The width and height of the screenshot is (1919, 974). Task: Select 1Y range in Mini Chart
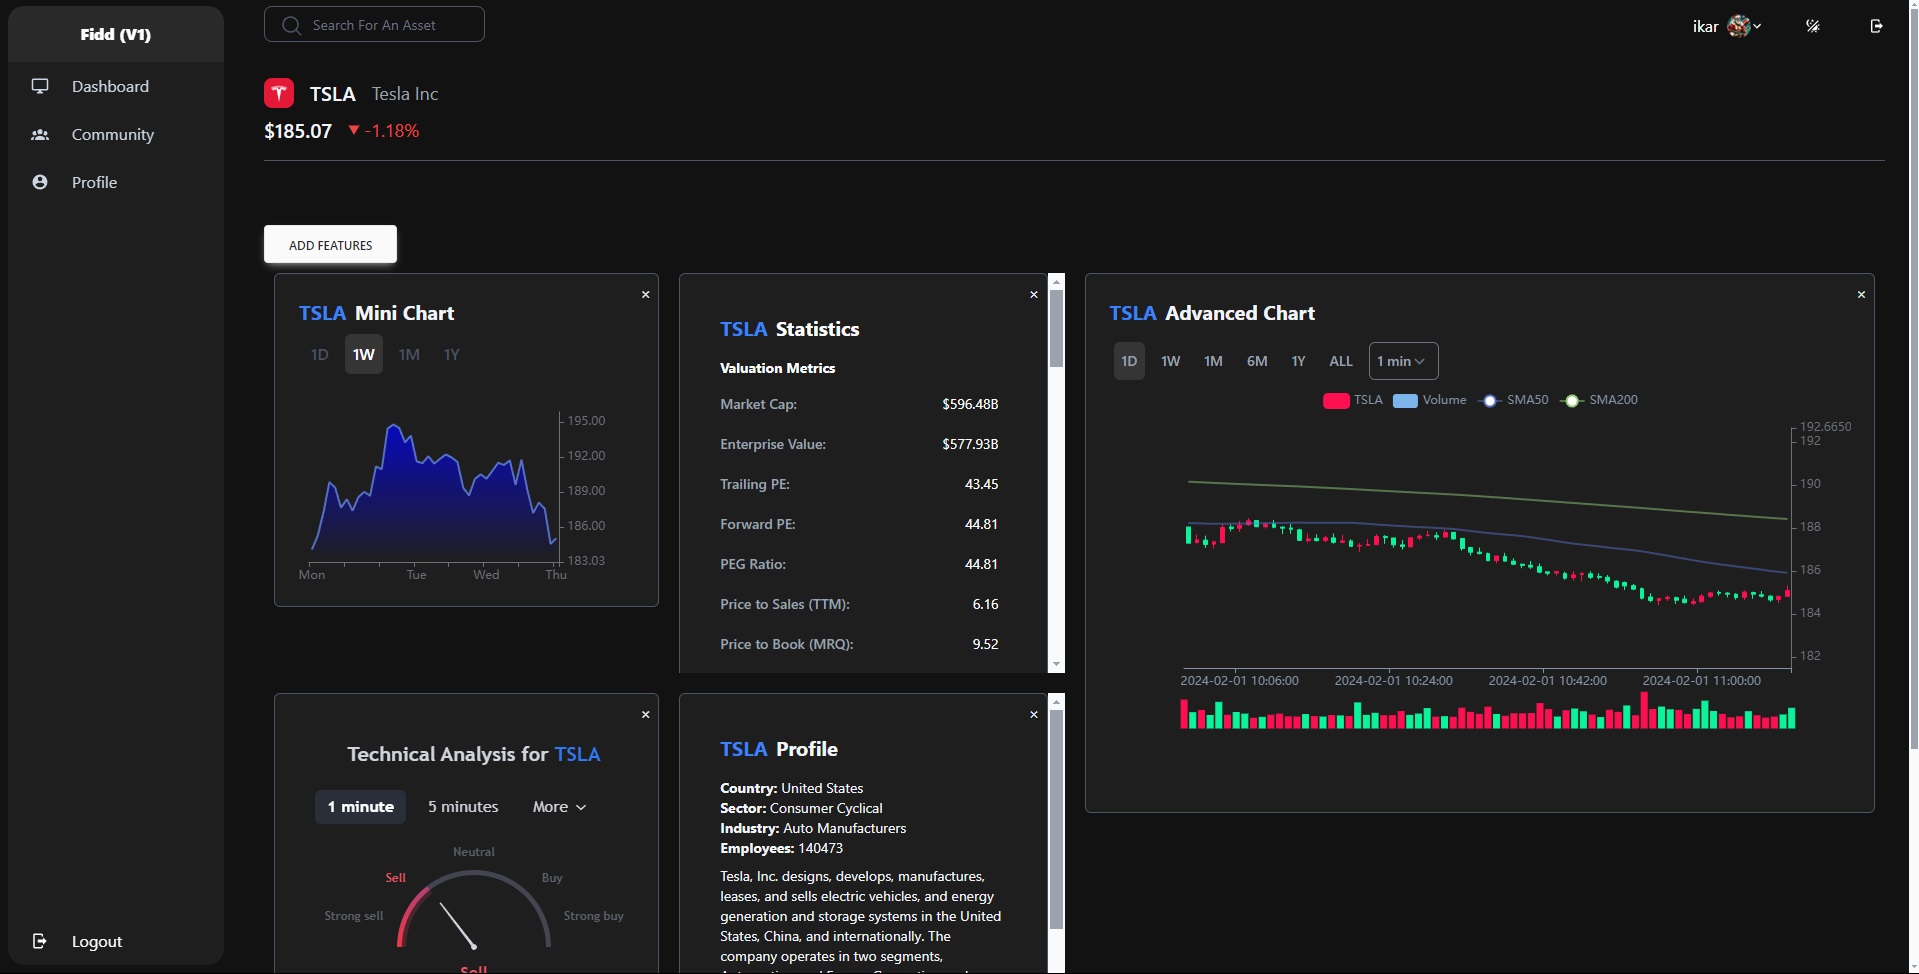pyautogui.click(x=452, y=354)
